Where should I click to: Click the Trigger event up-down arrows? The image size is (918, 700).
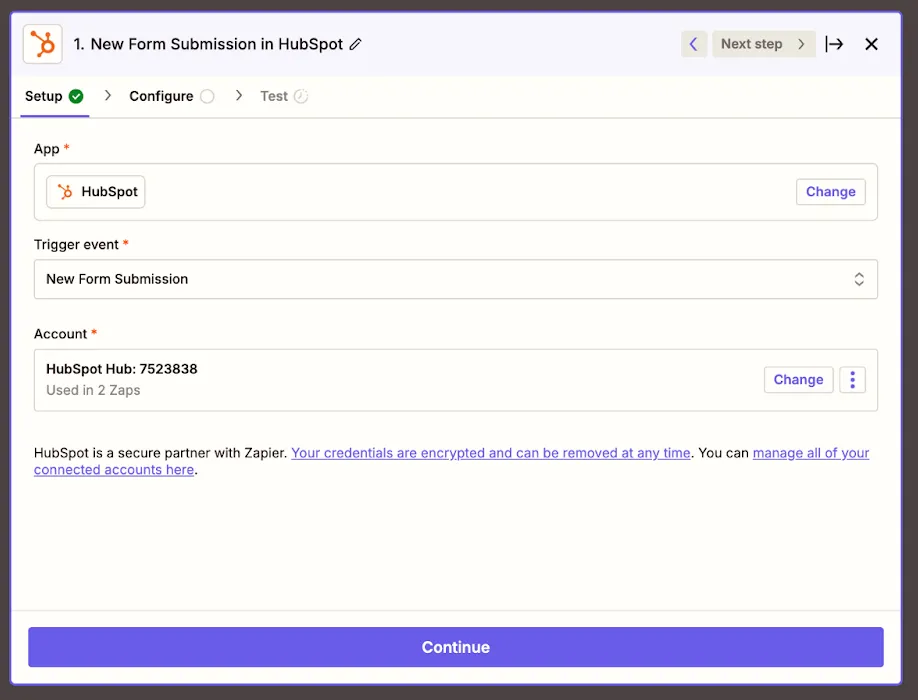click(x=859, y=279)
